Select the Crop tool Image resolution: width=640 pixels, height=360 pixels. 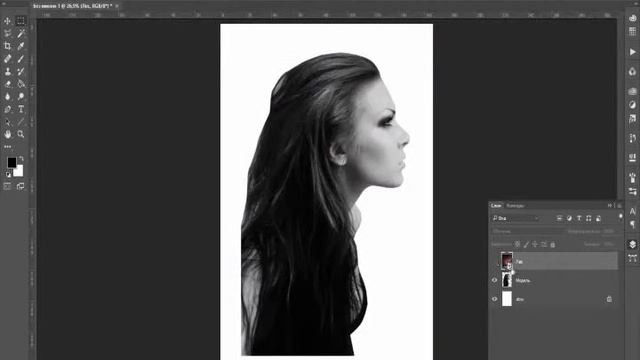click(7, 46)
